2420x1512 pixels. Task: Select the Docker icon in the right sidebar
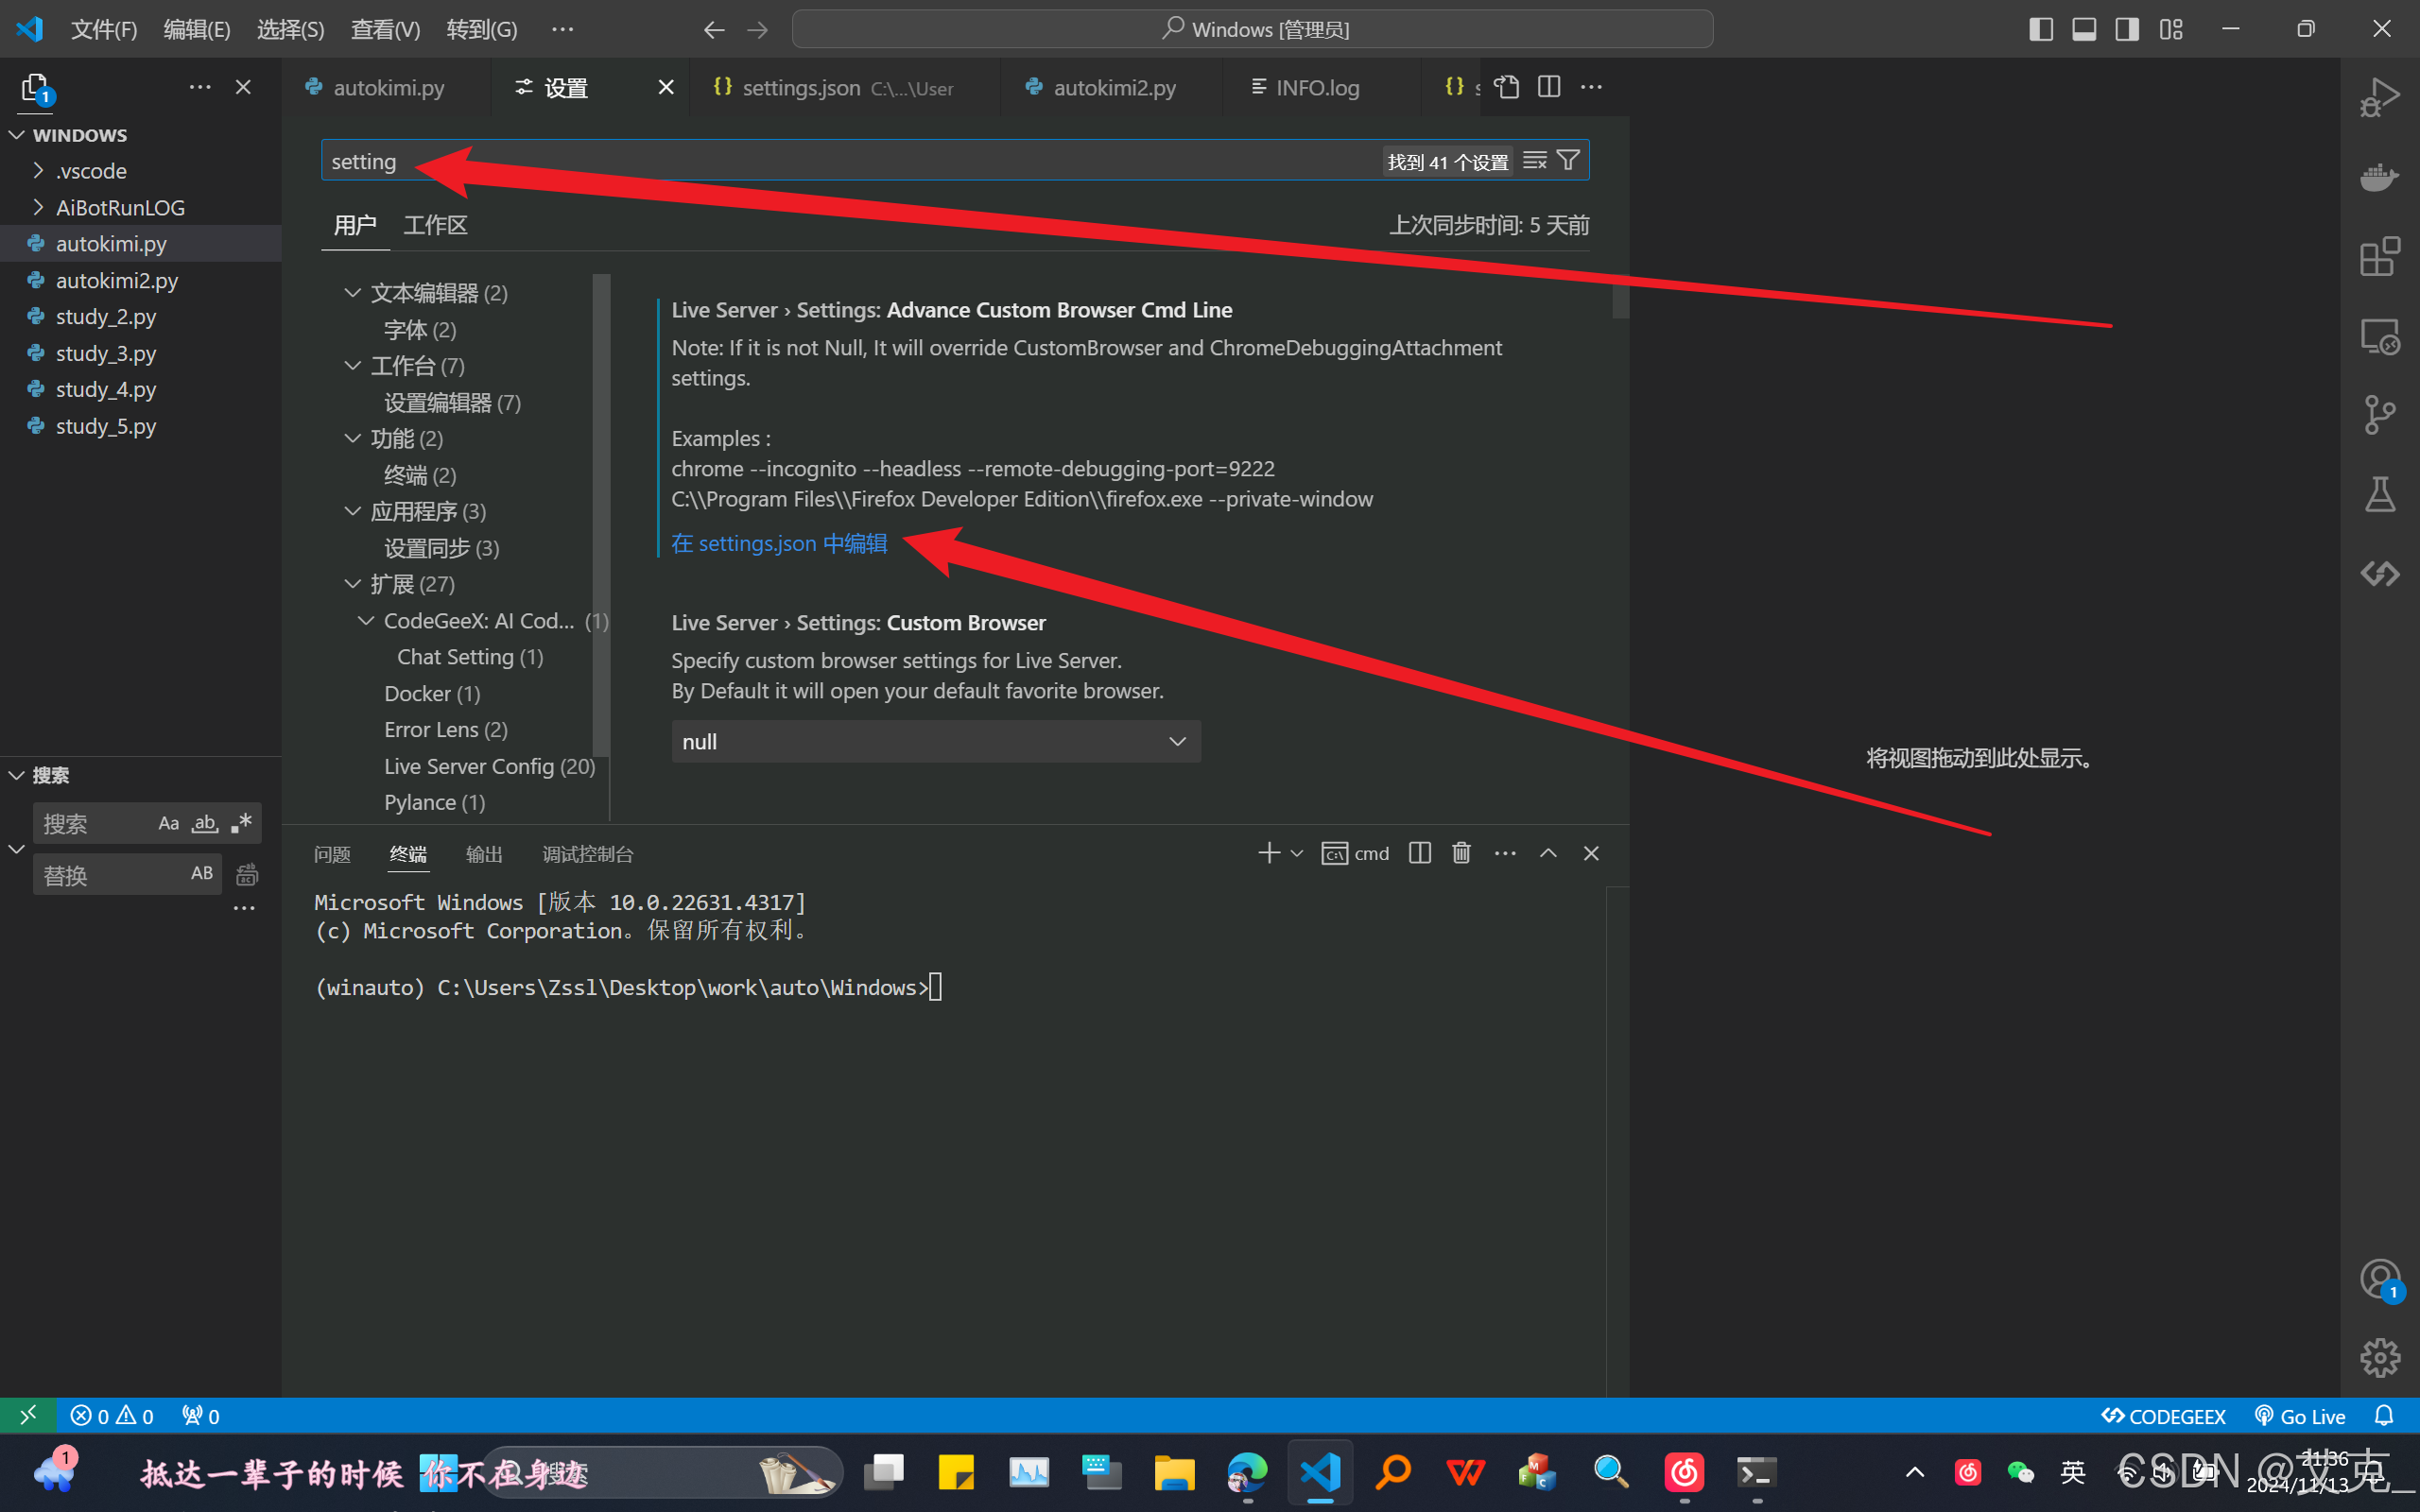pyautogui.click(x=2380, y=177)
